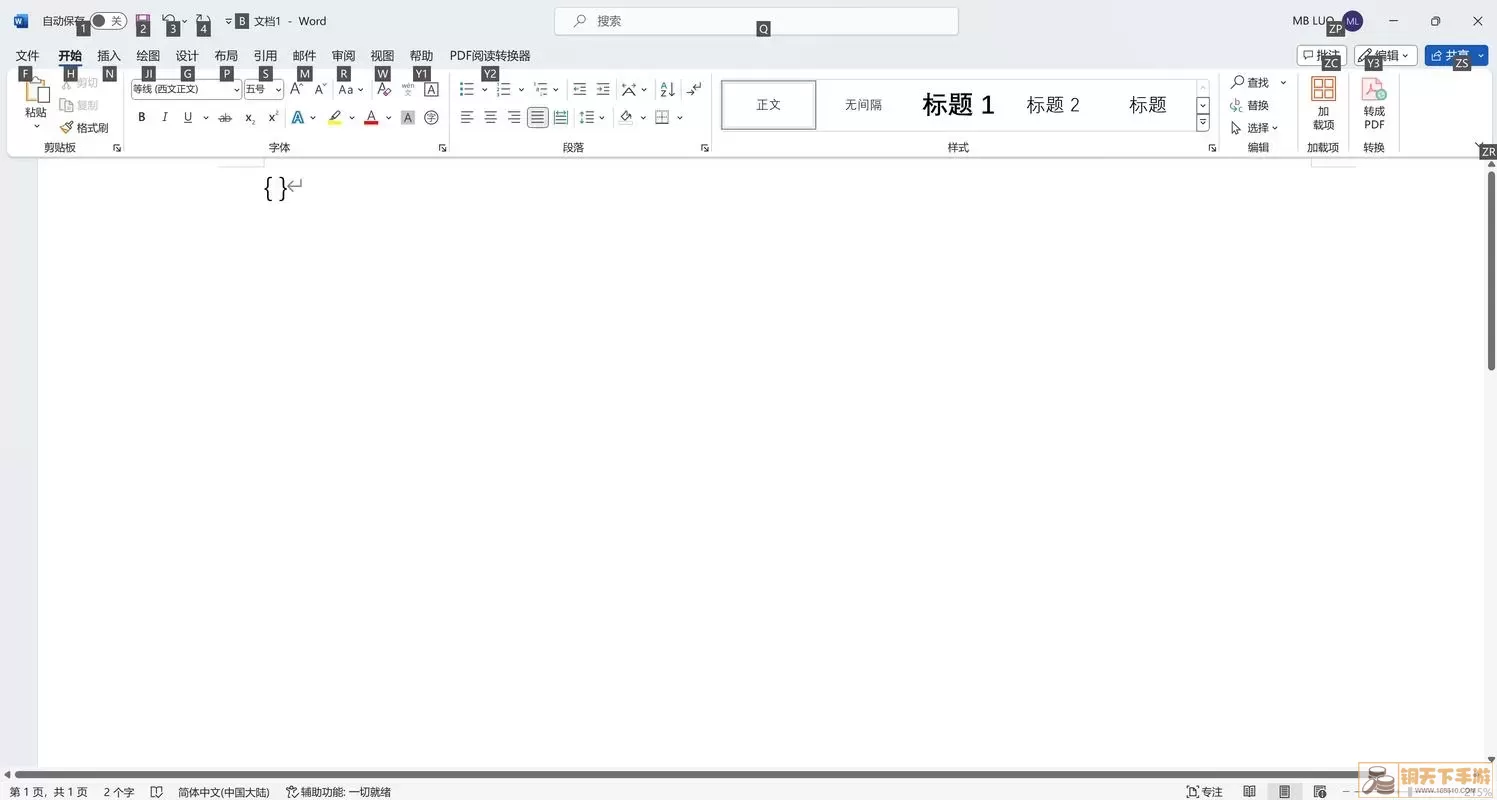Switch to the Insert (插入) tab
1497x800 pixels.
(x=109, y=56)
